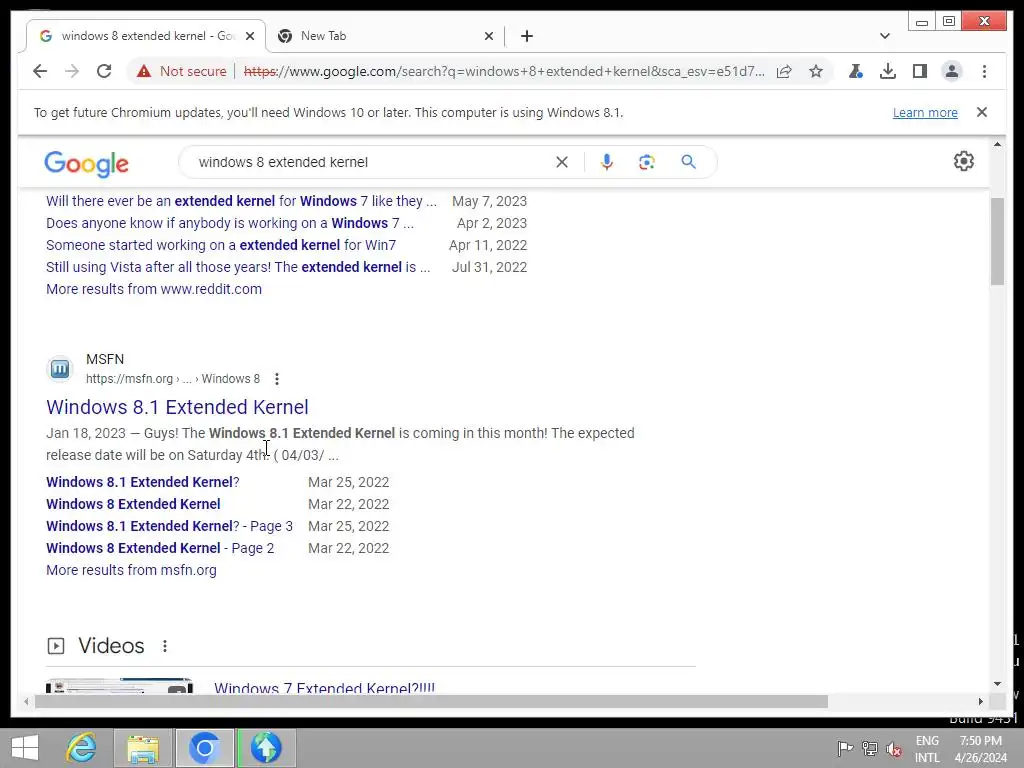This screenshot has width=1024, height=768.
Task: Close the windows 8 extended kernel tab
Action: (249, 36)
